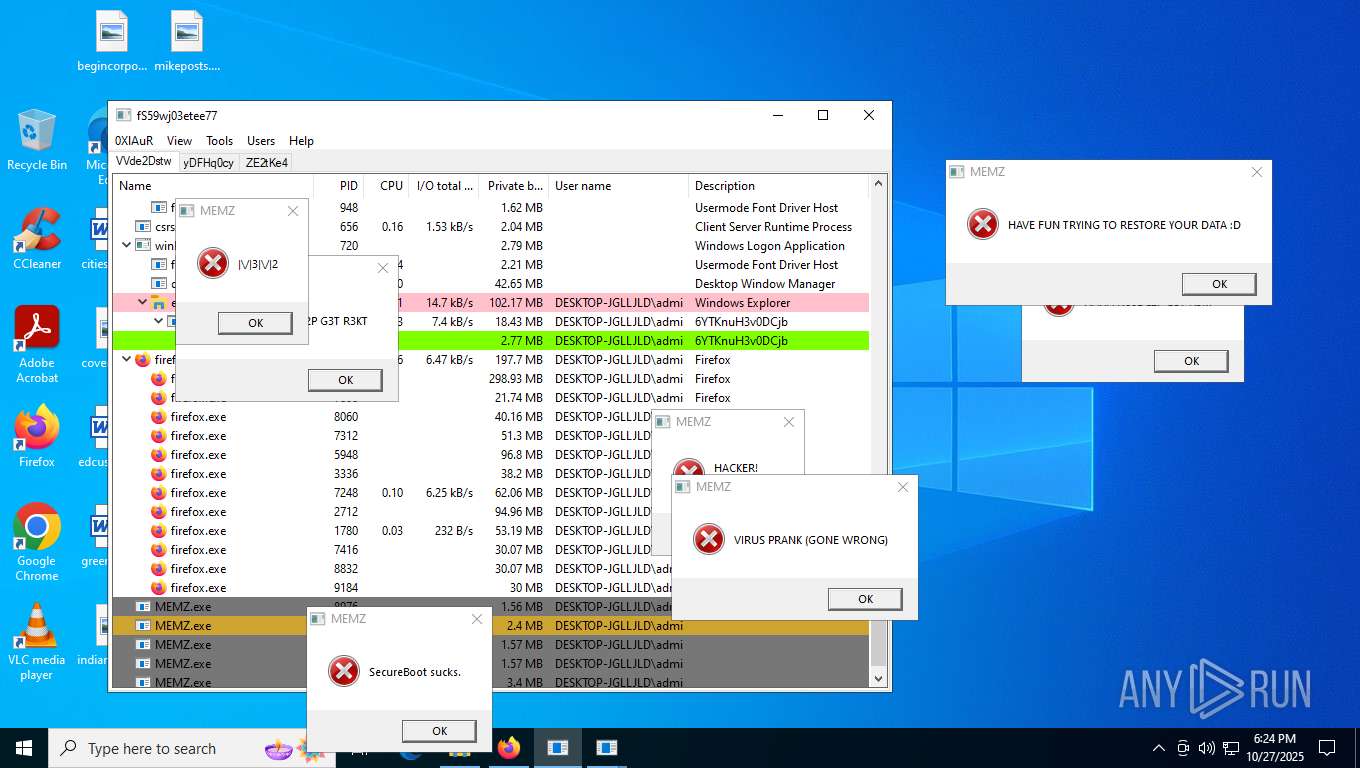Select the mikeposts image file on desktop
Screen dimensions: 1360x768
pyautogui.click(x=187, y=42)
